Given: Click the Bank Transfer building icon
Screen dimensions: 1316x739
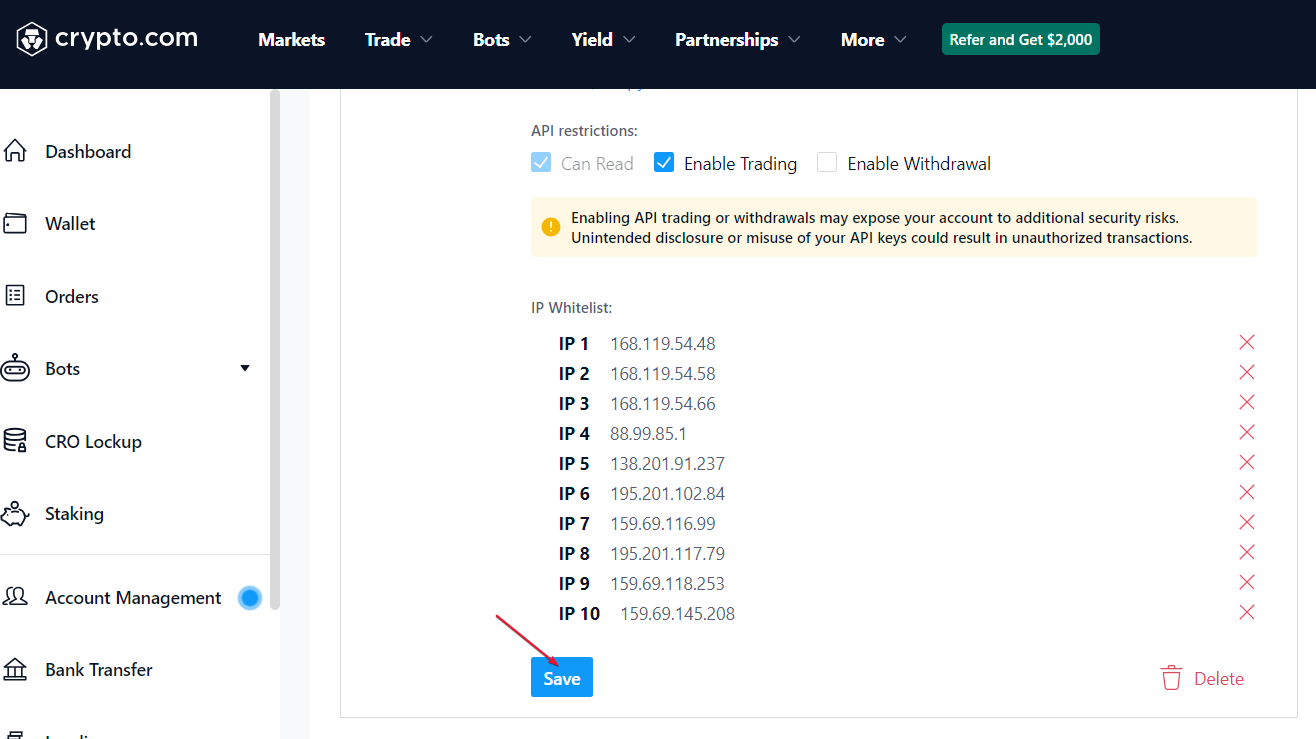Looking at the screenshot, I should point(15,670).
